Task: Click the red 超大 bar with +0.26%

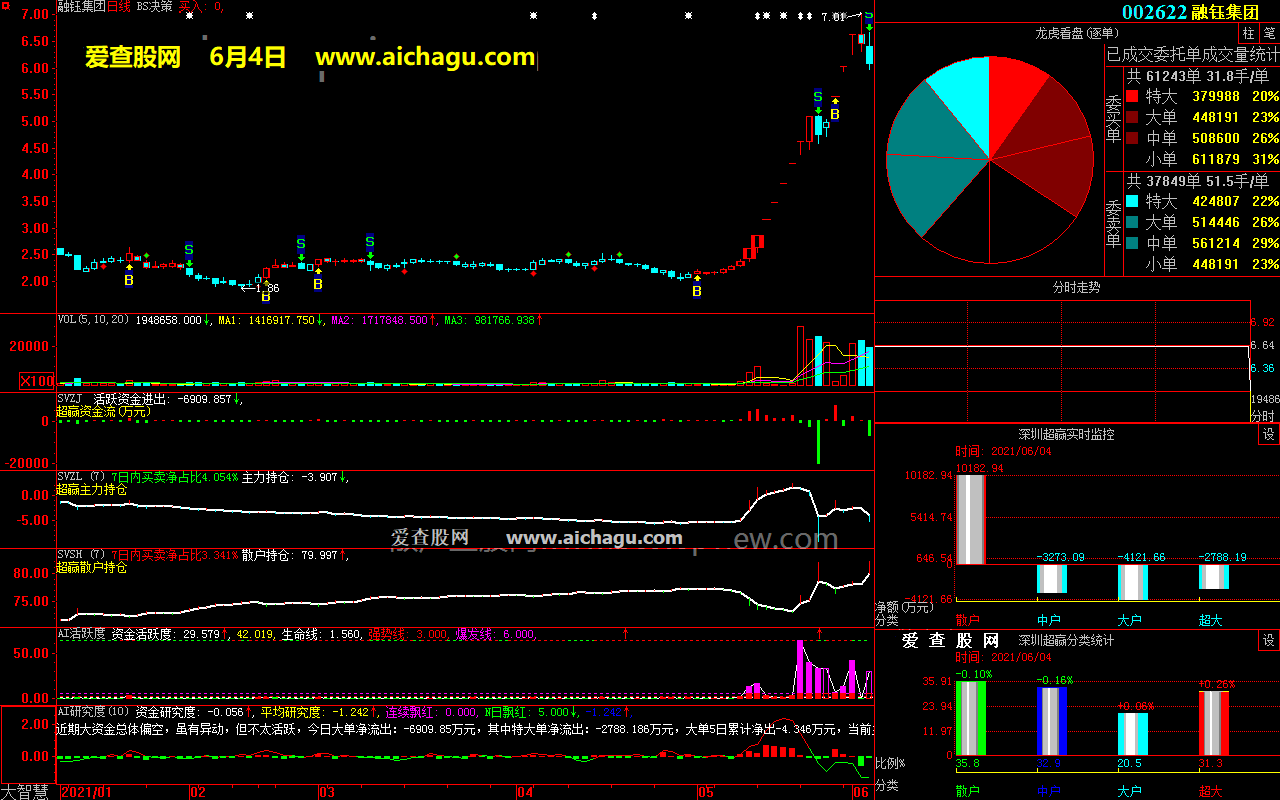Action: click(1213, 723)
